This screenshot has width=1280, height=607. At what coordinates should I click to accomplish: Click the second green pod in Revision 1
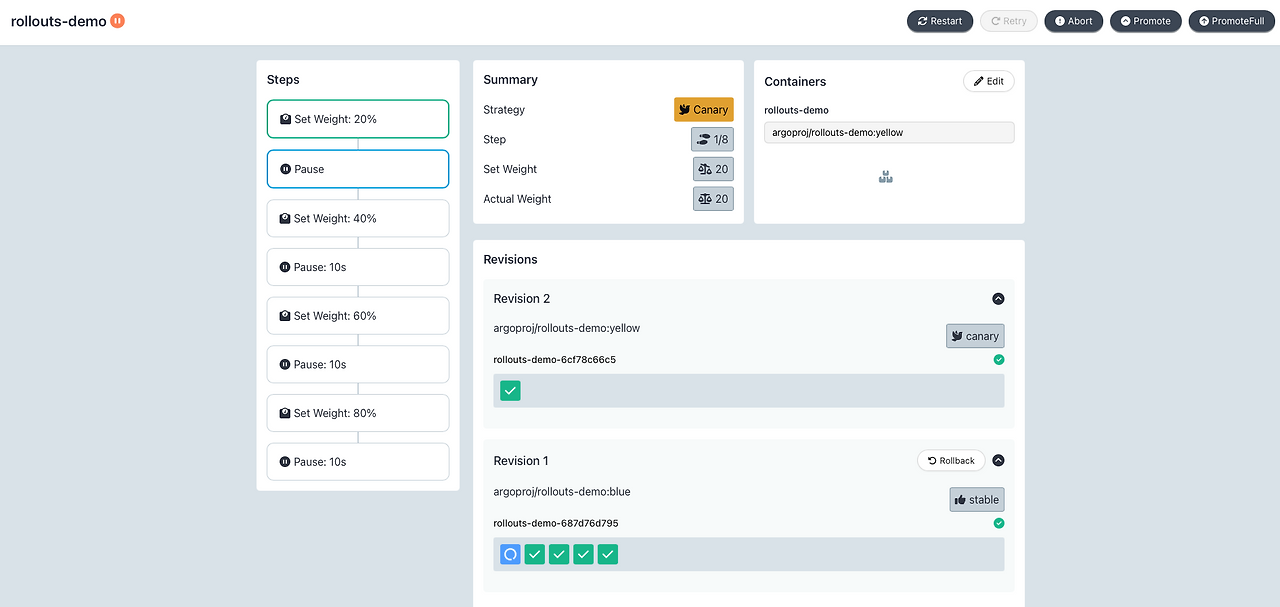click(559, 554)
